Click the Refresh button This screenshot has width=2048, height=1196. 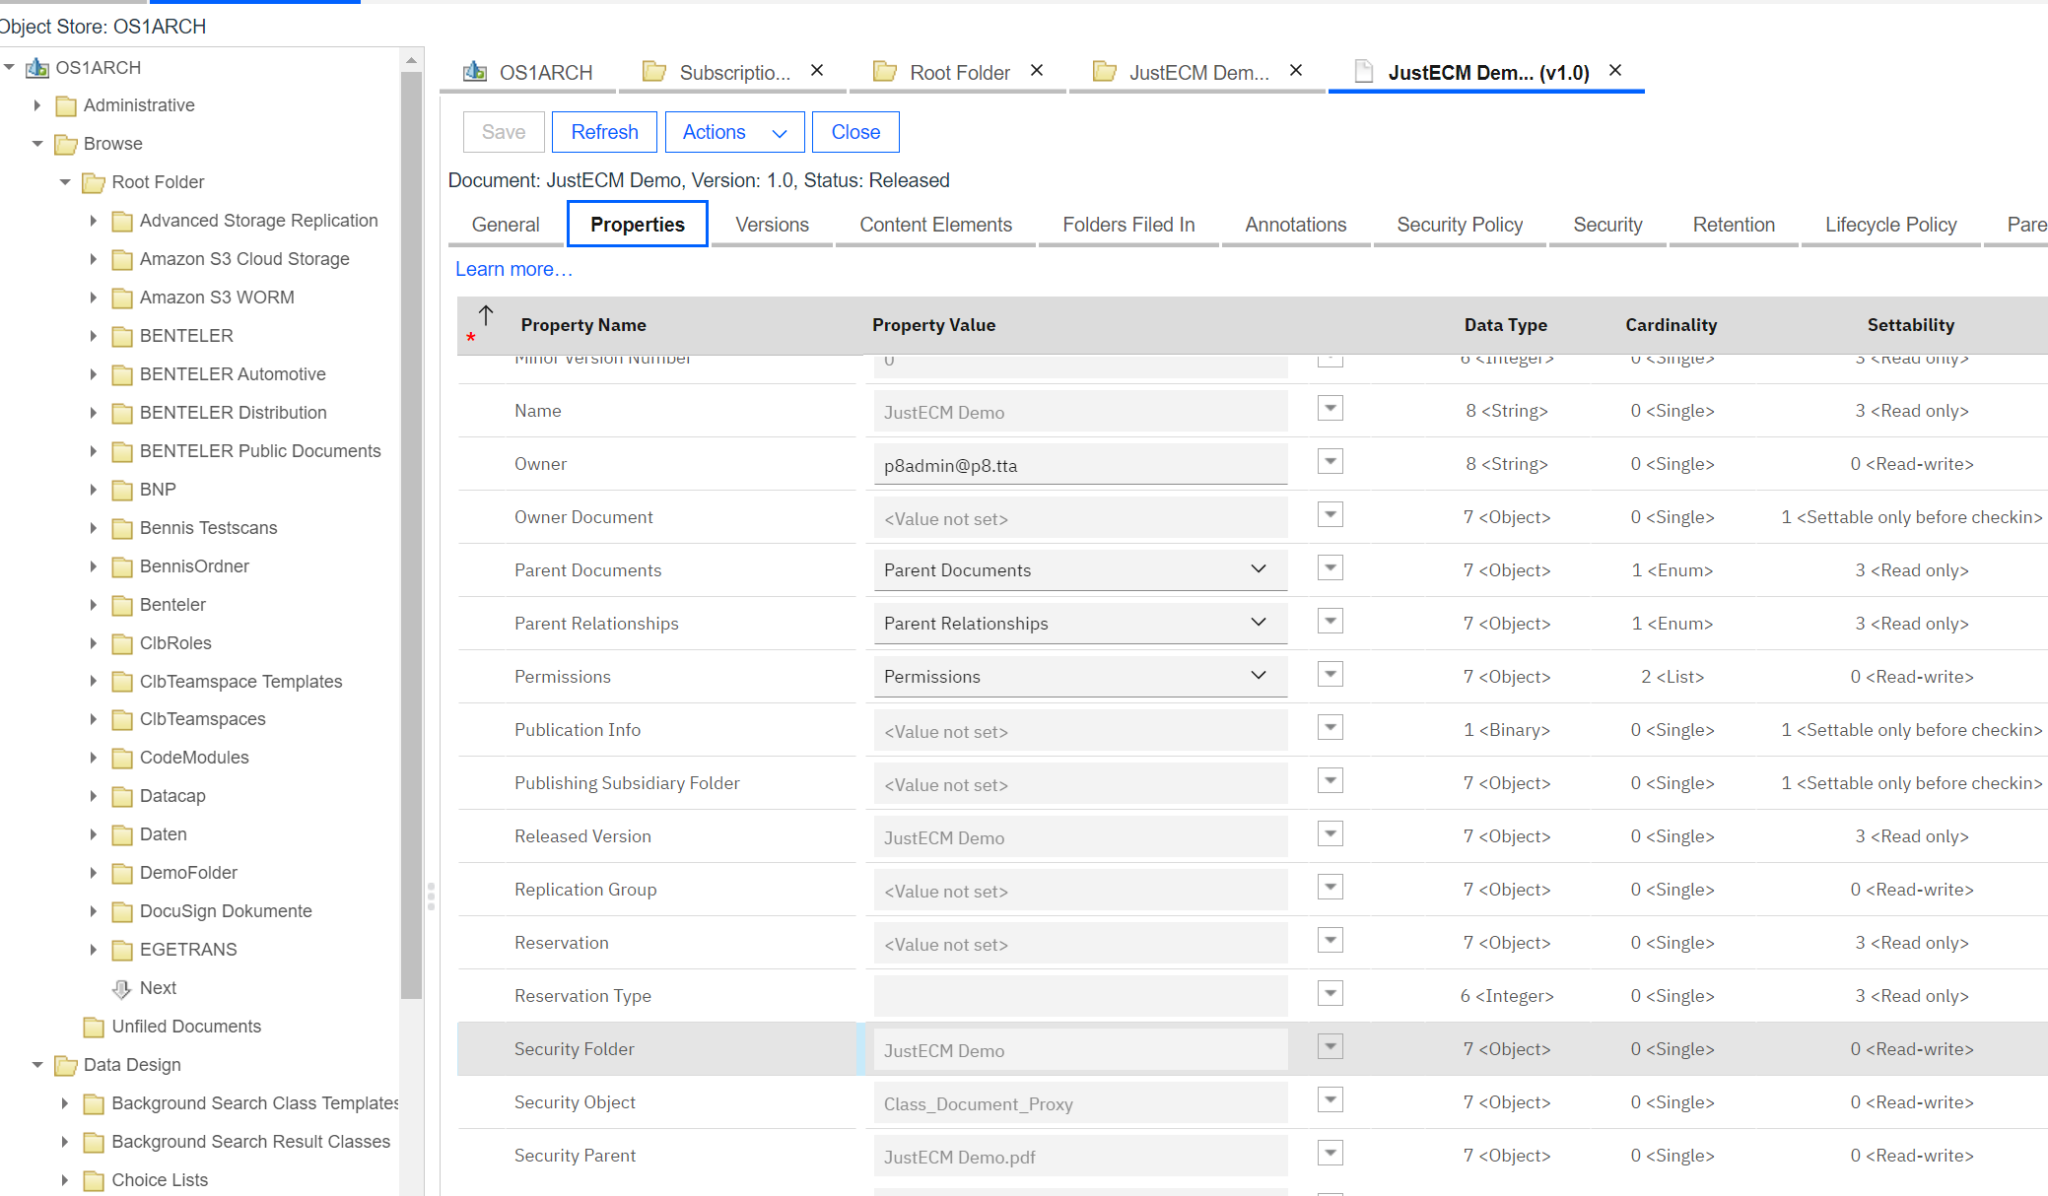[604, 131]
